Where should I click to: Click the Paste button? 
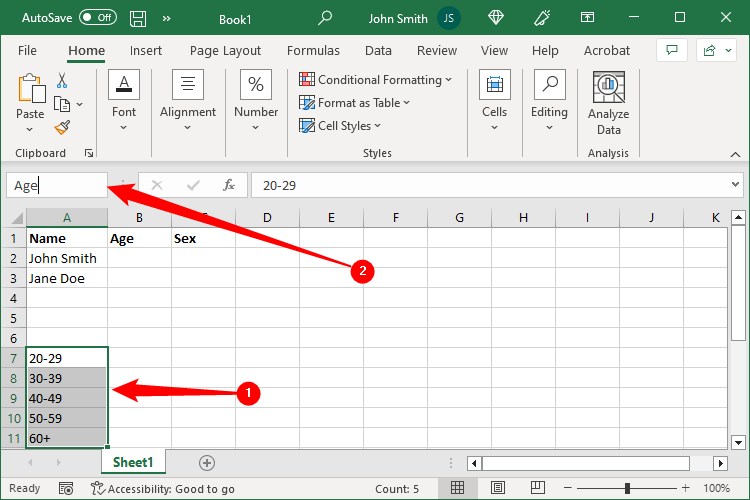(30, 98)
